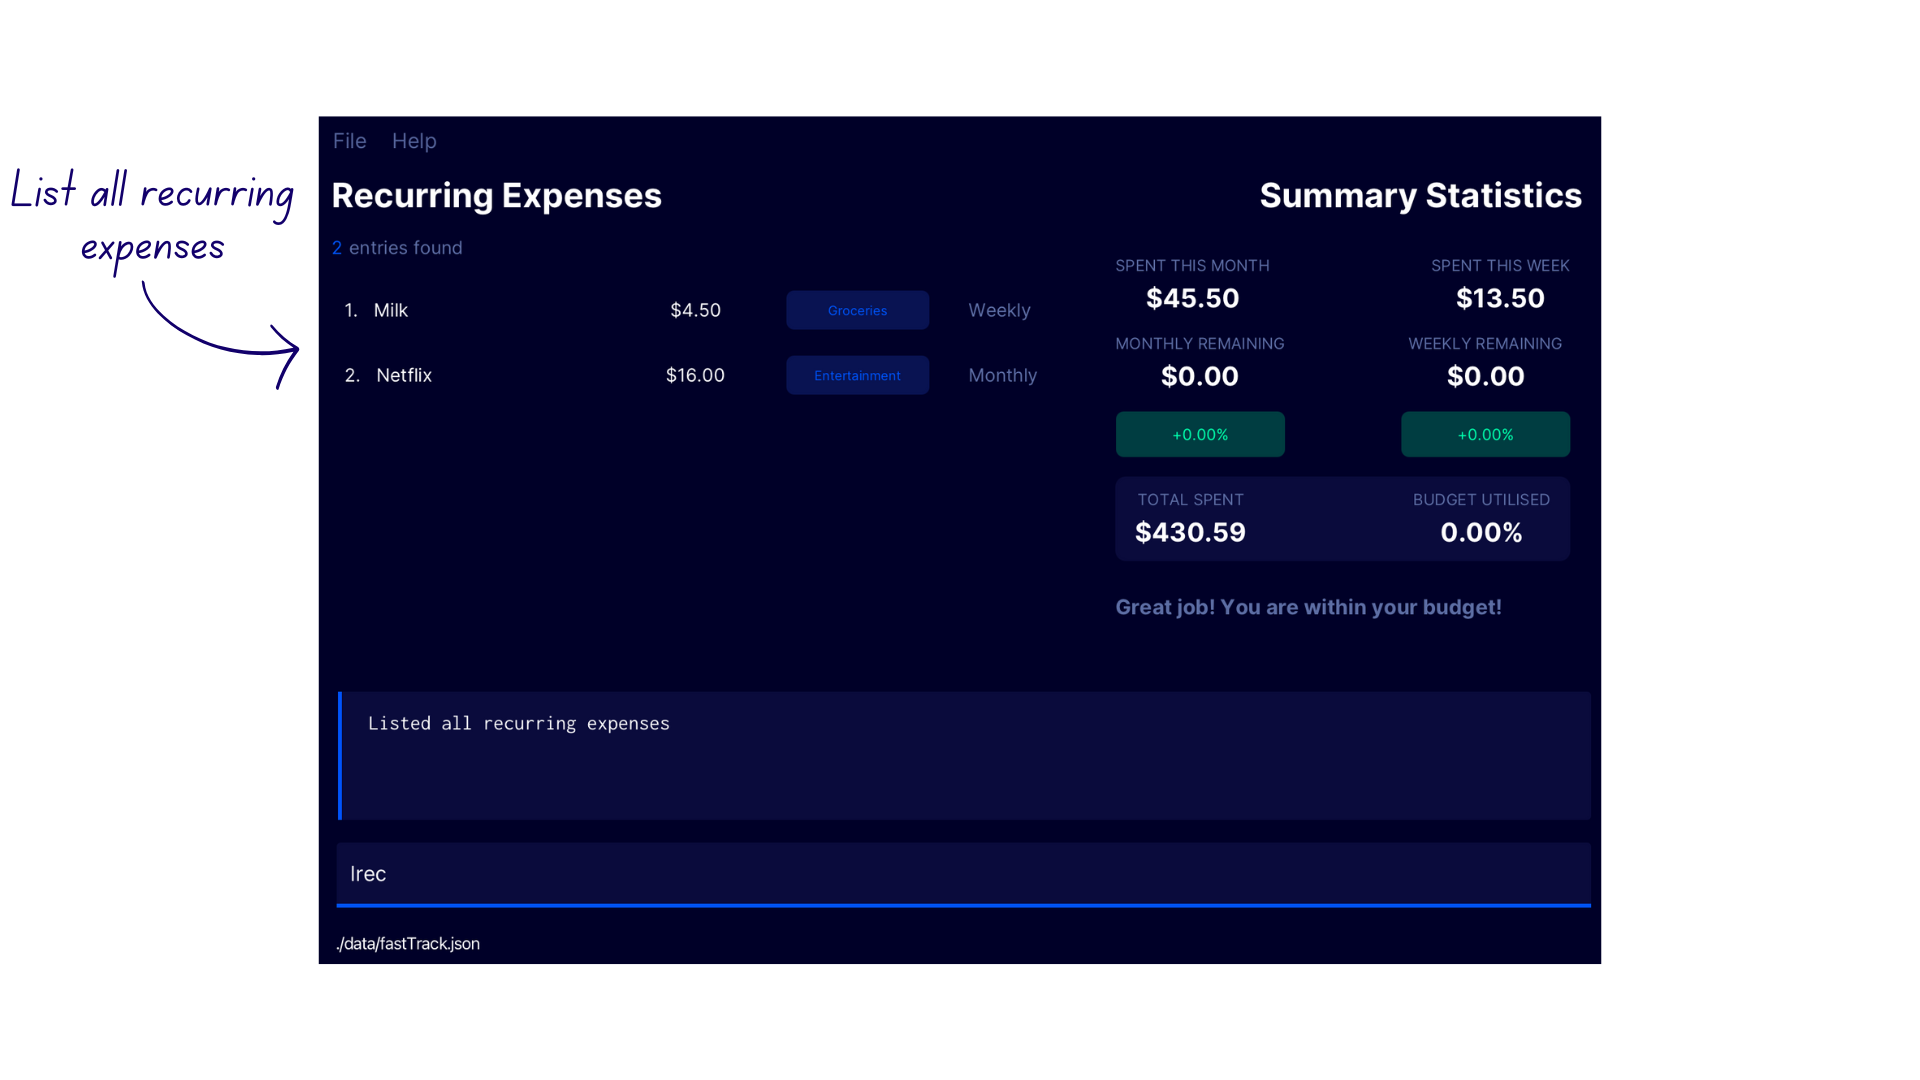
Task: Select the Netflix expense name
Action: point(404,375)
